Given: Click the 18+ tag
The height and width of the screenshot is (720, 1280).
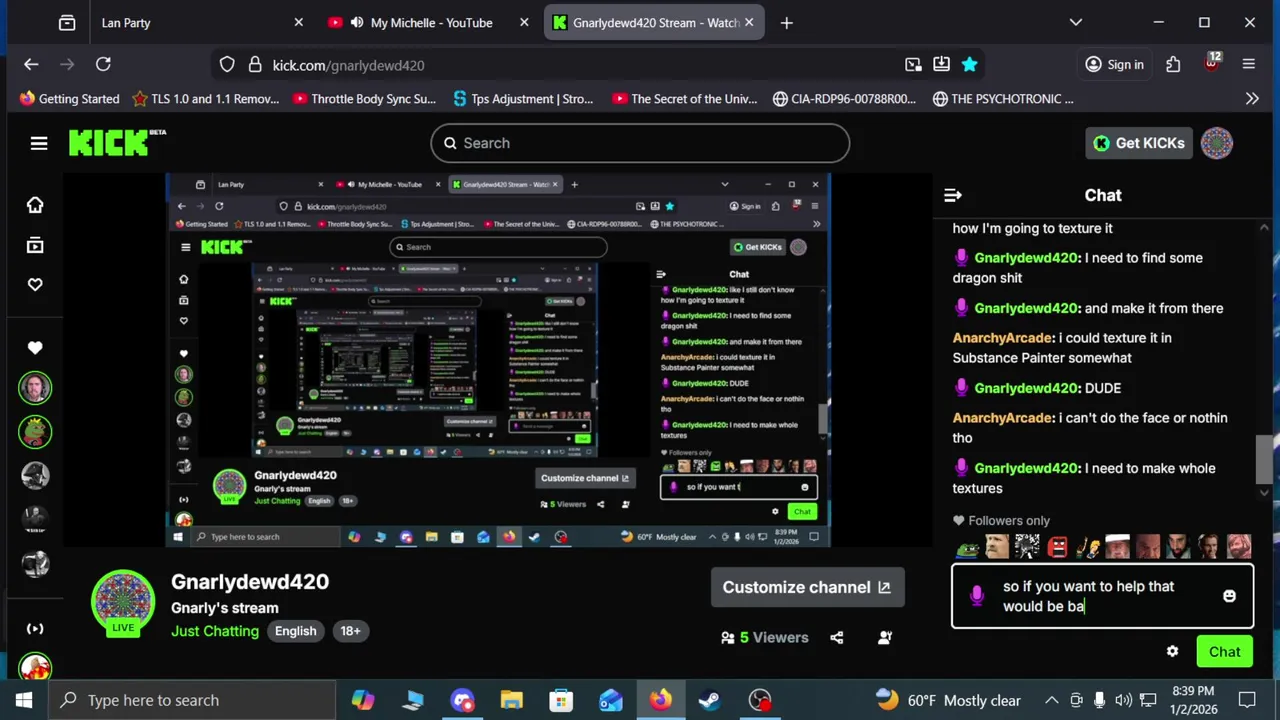Looking at the screenshot, I should [350, 631].
